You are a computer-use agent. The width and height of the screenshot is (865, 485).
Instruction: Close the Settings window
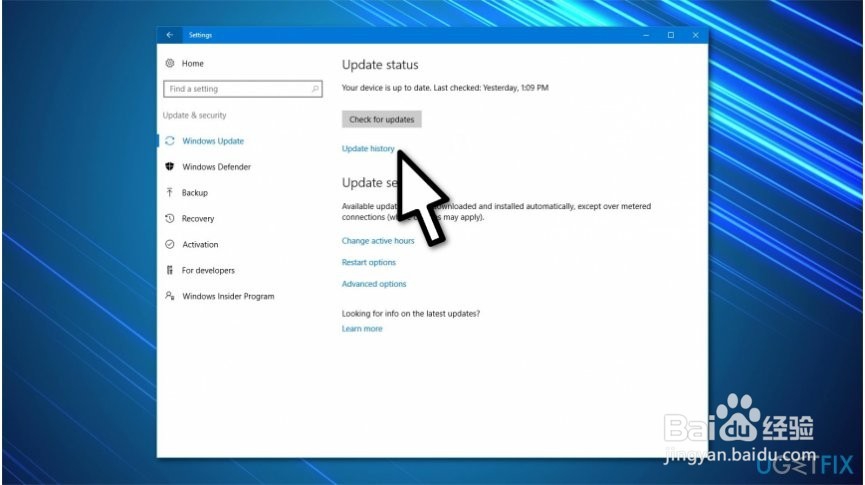click(696, 35)
